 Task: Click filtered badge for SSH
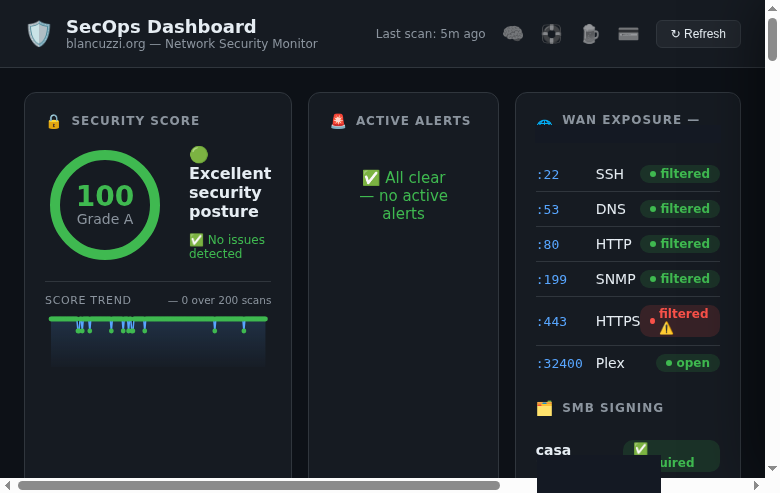click(680, 174)
